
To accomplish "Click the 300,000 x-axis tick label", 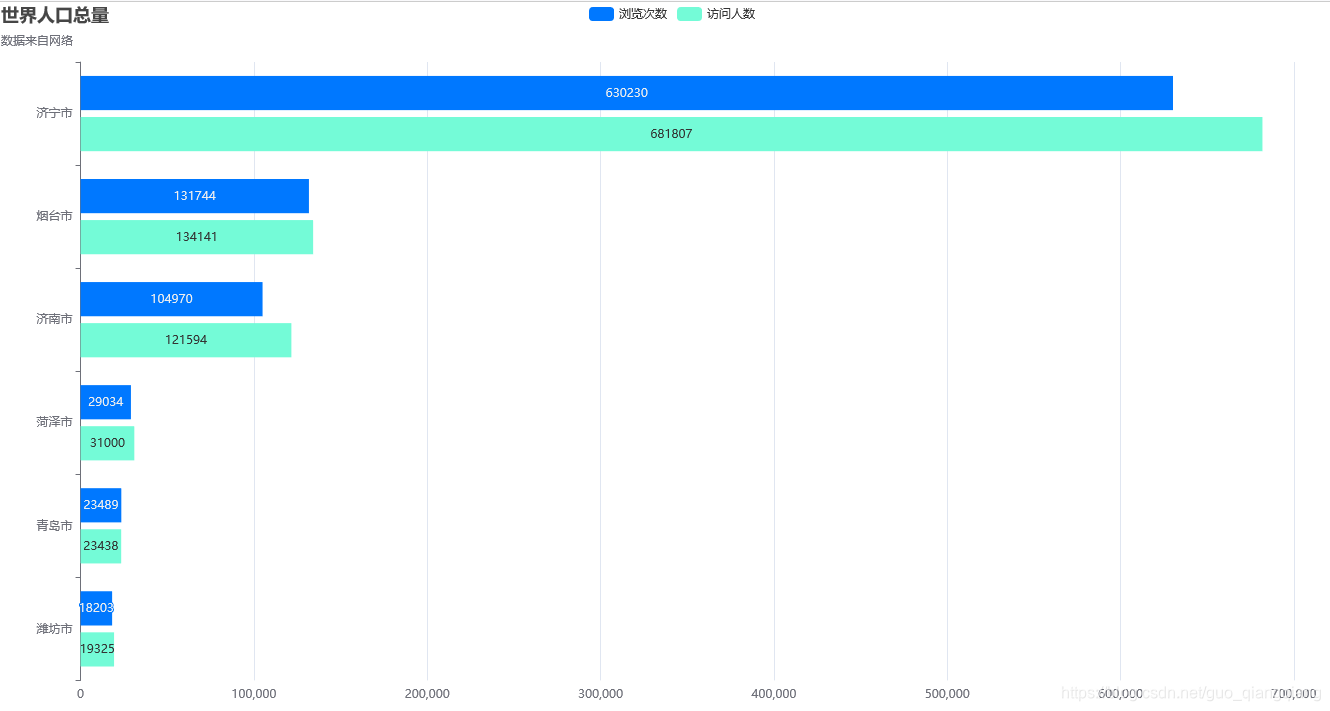I will (600, 694).
